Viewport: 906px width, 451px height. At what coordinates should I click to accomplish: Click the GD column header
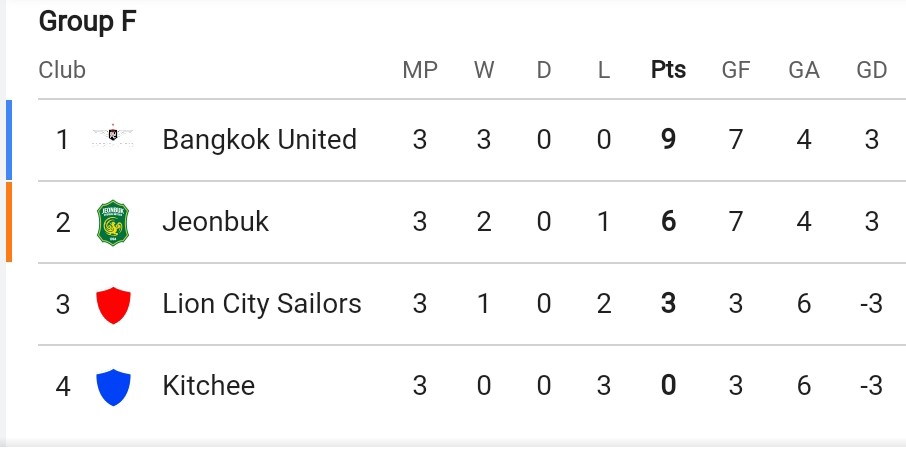tap(871, 70)
